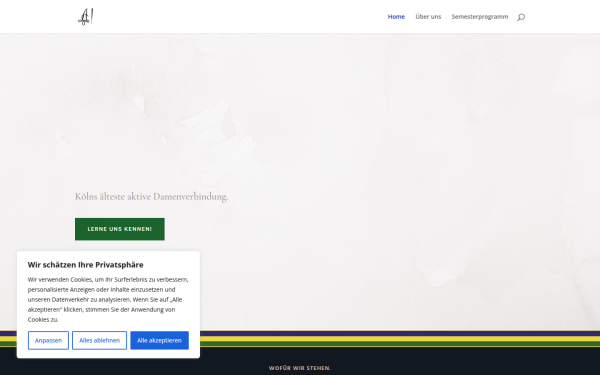Screen dimensions: 600x375
Task: Click the site logo in the header
Action: [86, 17]
